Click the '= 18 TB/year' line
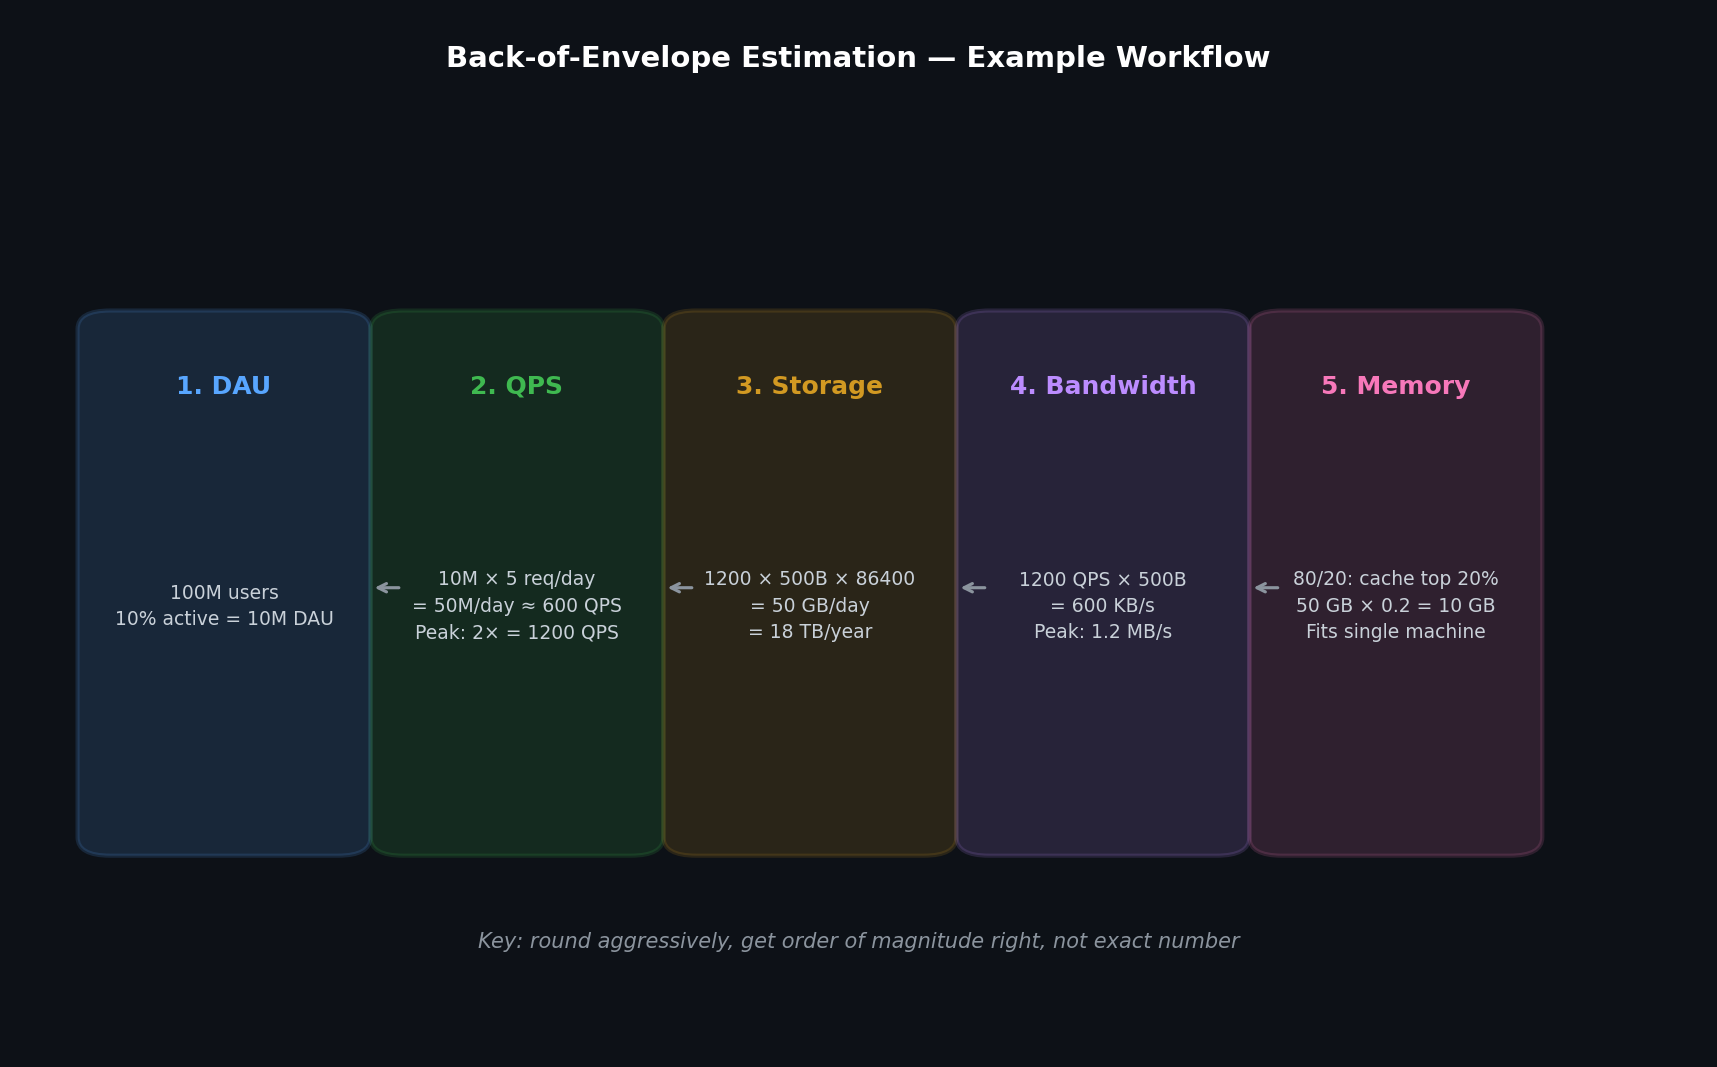 pos(810,632)
